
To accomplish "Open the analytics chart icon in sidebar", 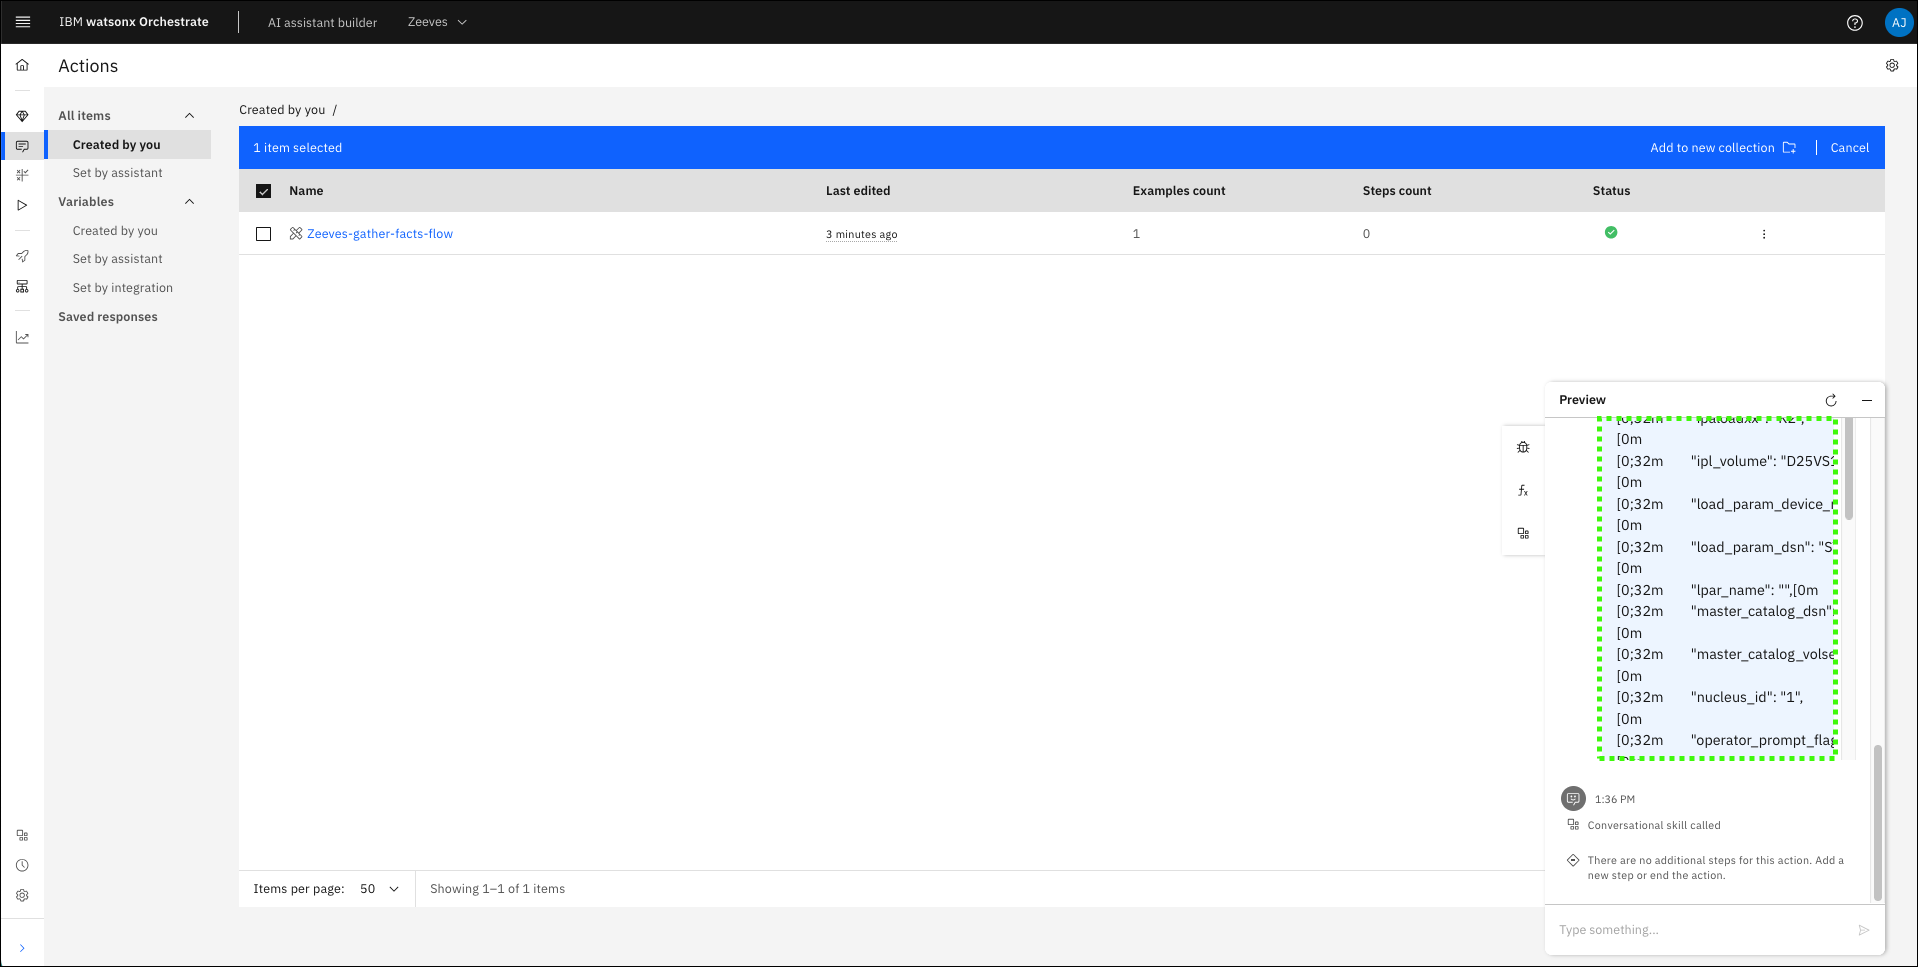I will tap(22, 338).
